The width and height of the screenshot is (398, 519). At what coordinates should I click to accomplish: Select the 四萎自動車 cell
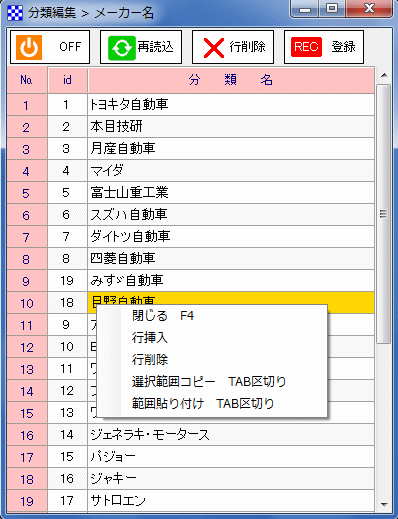click(231, 259)
